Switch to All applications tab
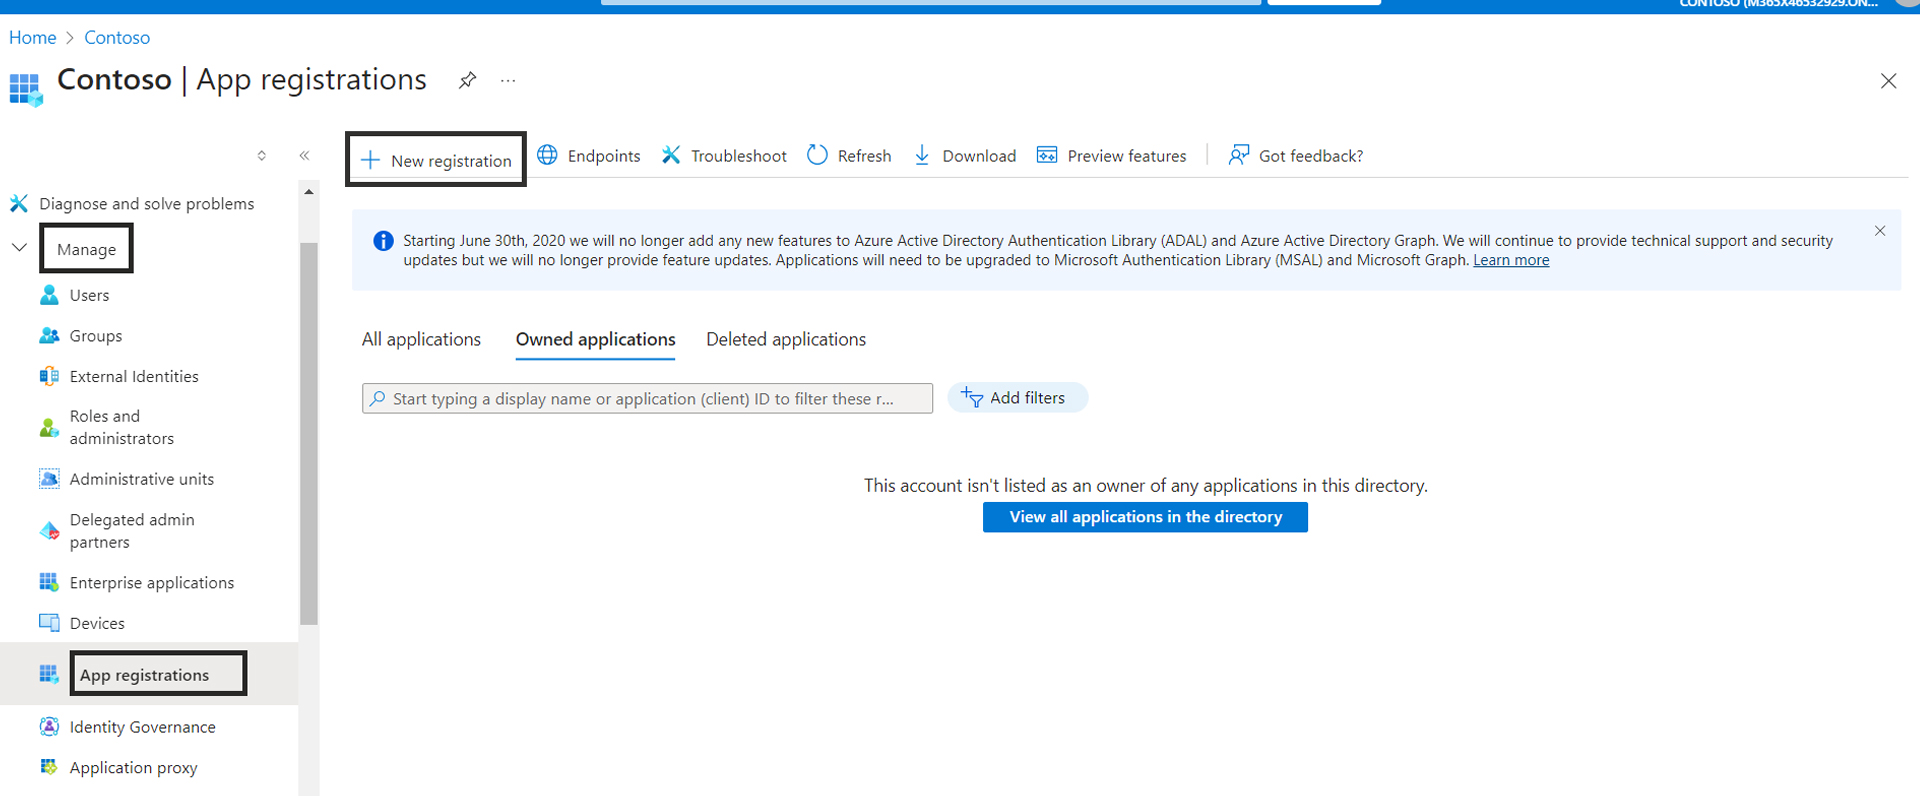1920x796 pixels. click(421, 339)
